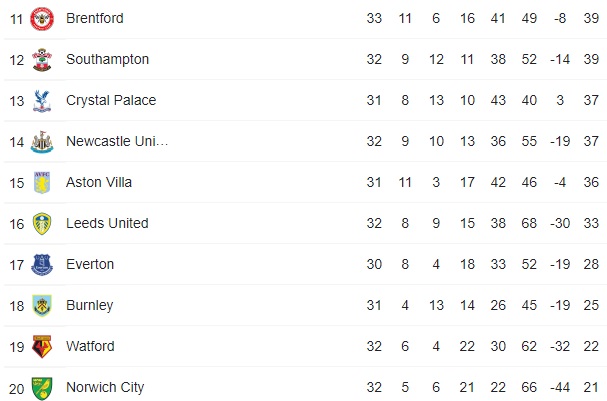Click the Watford club crest icon
The image size is (607, 401).
41,347
